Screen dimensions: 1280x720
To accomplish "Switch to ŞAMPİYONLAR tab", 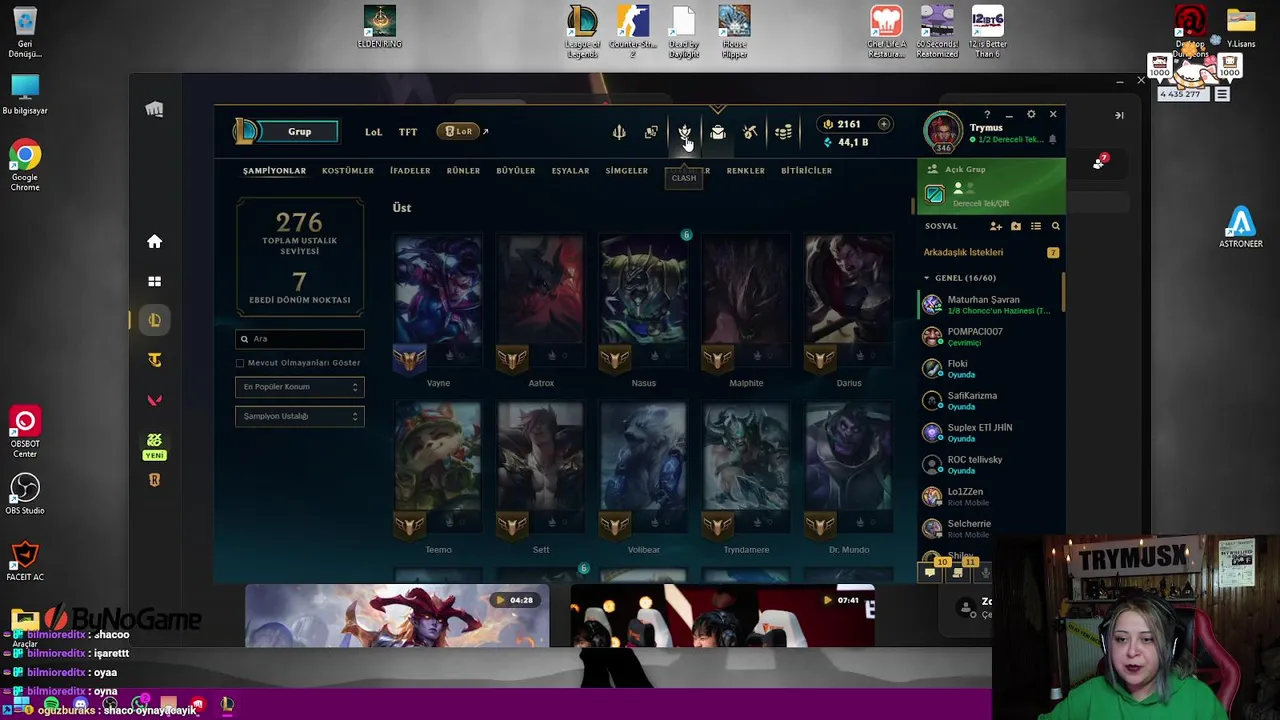I will (274, 171).
